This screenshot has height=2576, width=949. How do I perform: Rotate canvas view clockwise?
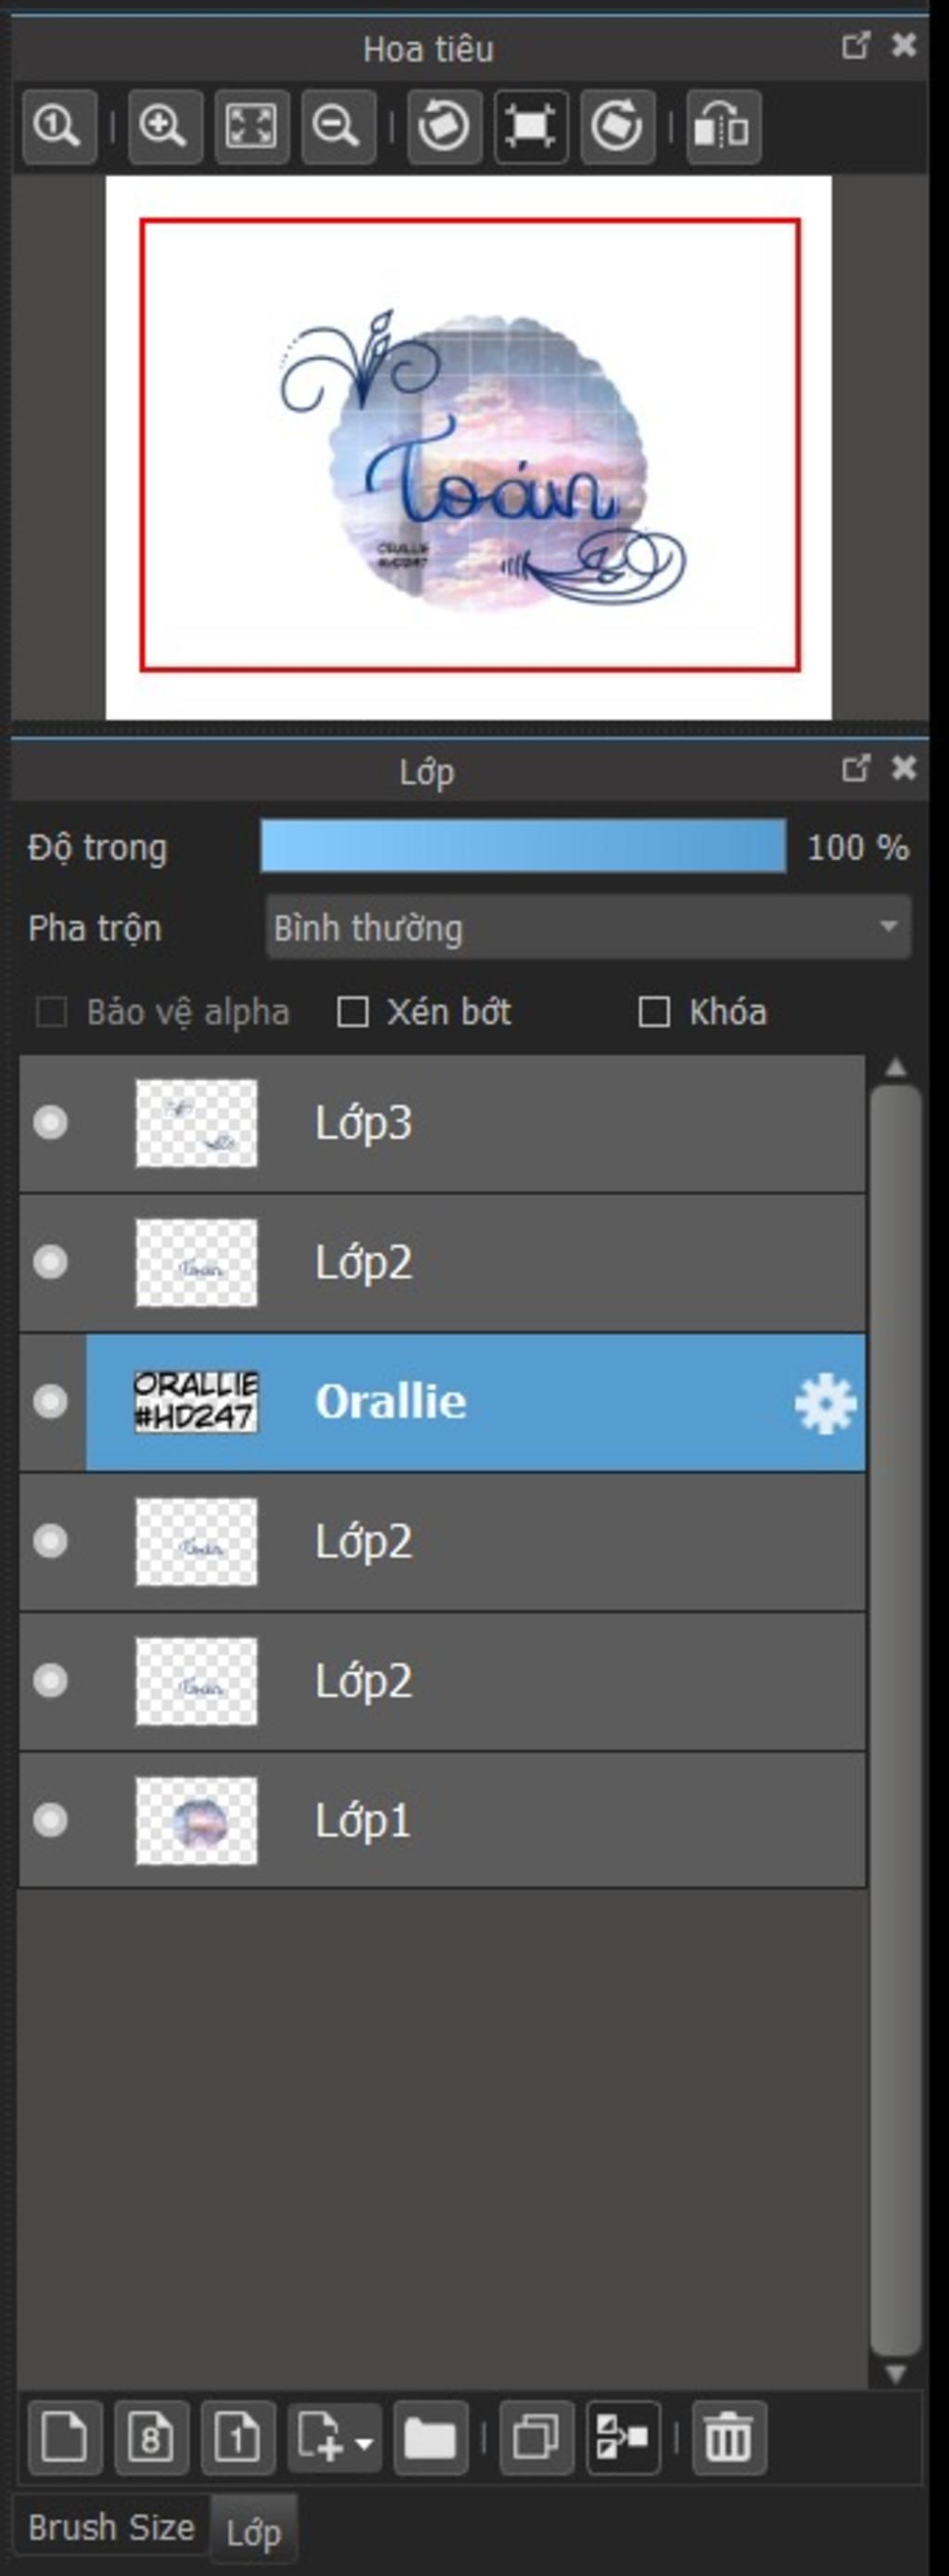617,126
